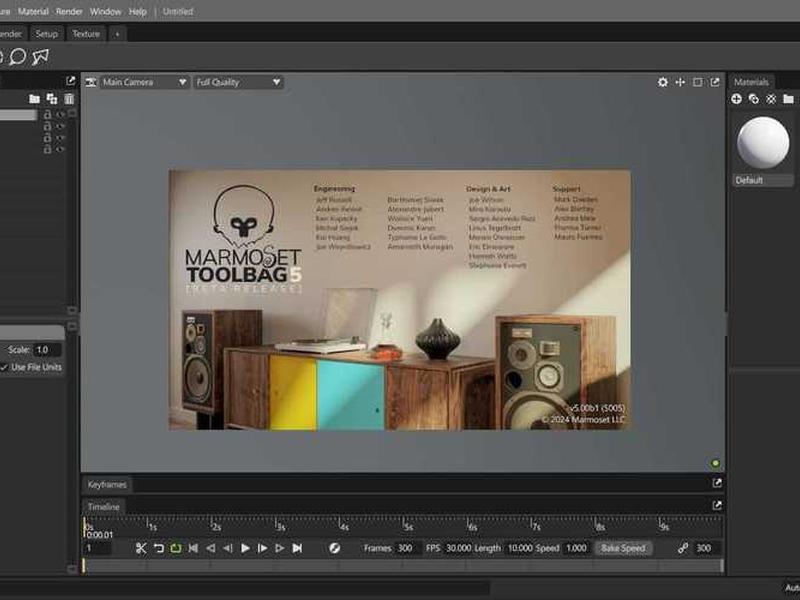800x600 pixels.
Task: Open the Help menu
Action: [137, 11]
